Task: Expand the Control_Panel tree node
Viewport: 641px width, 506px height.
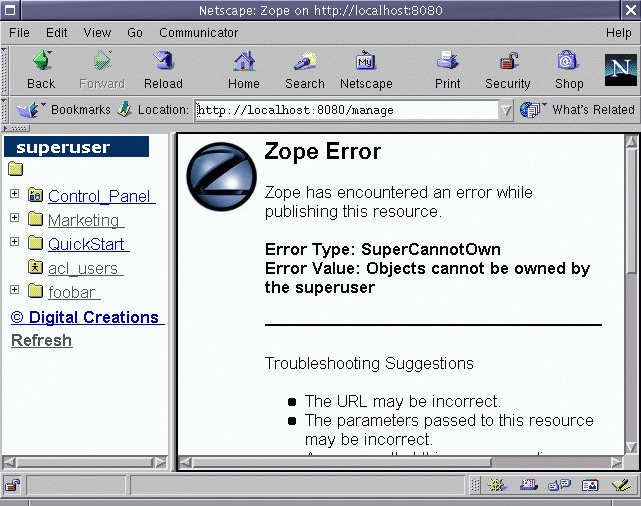Action: point(14,193)
